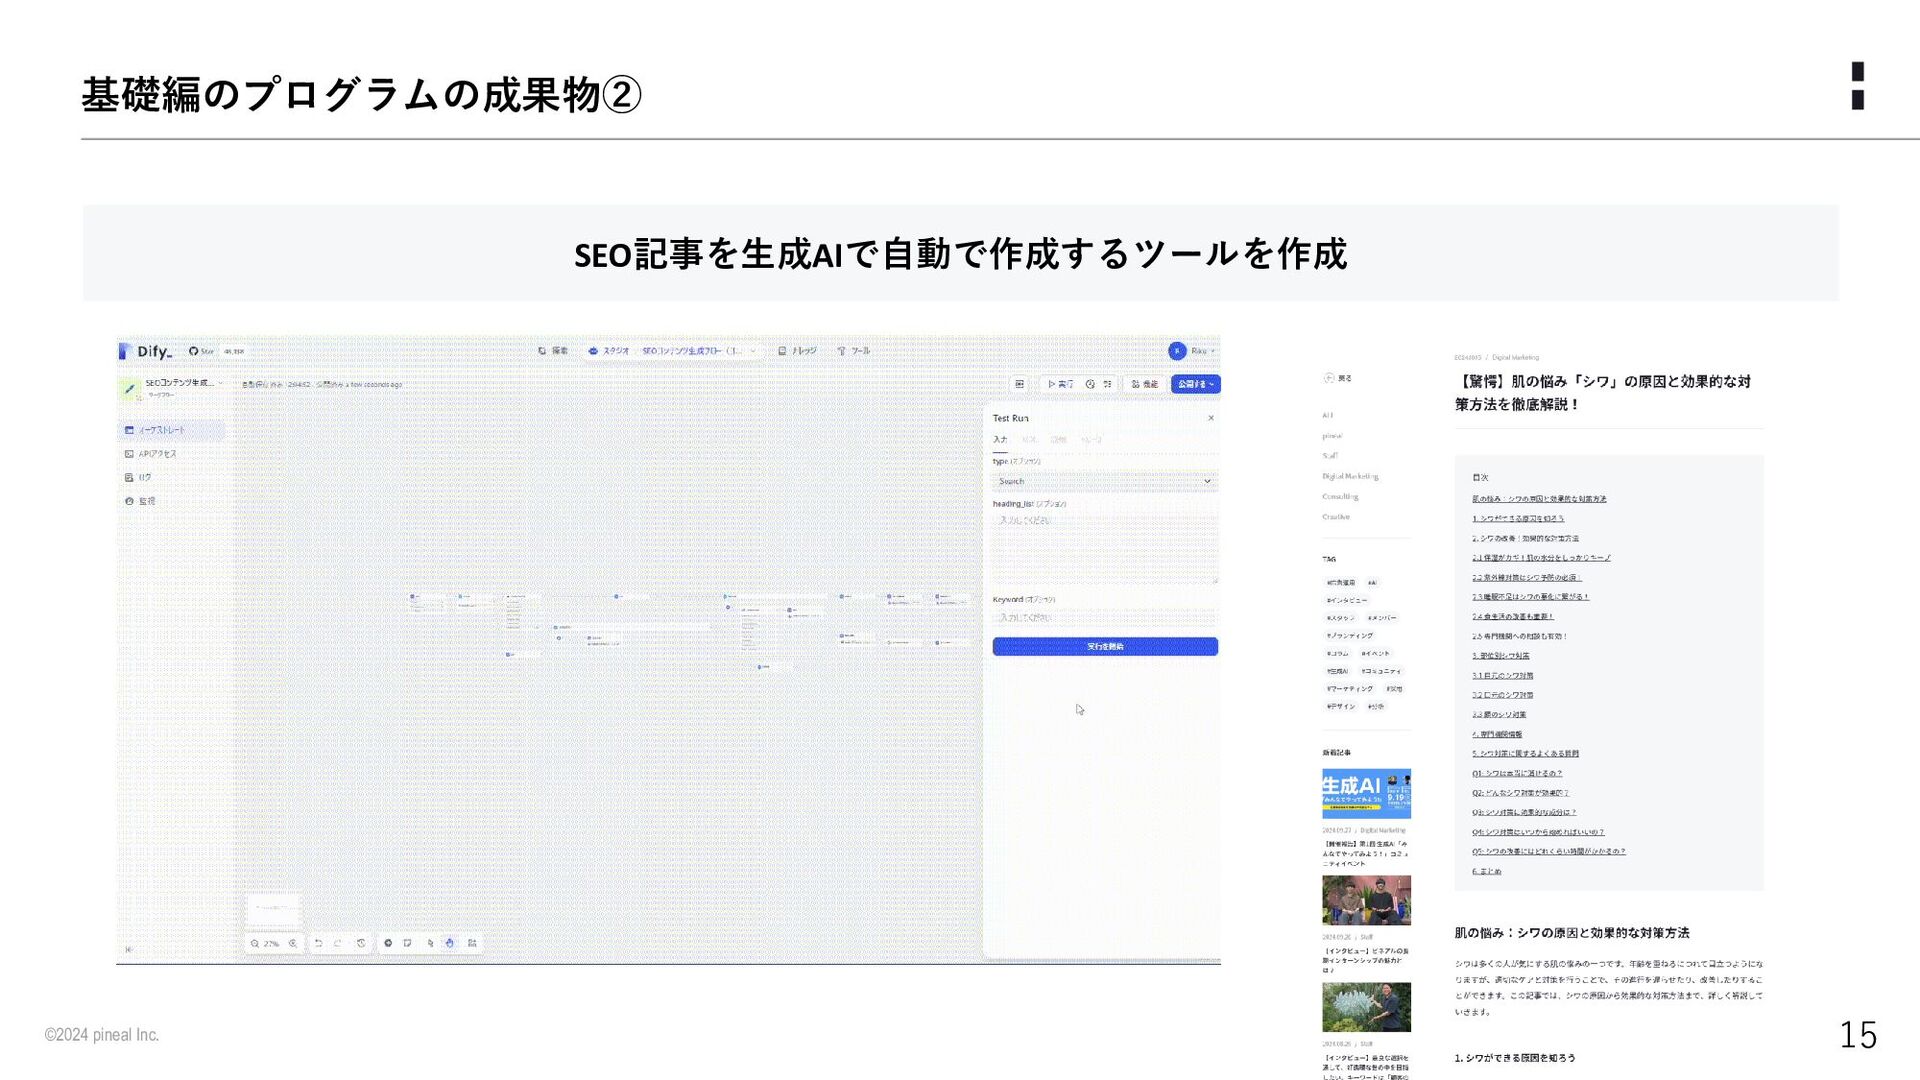Select the 入力 tab in Test Run
Image resolution: width=1920 pixels, height=1080 pixels.
pyautogui.click(x=999, y=440)
